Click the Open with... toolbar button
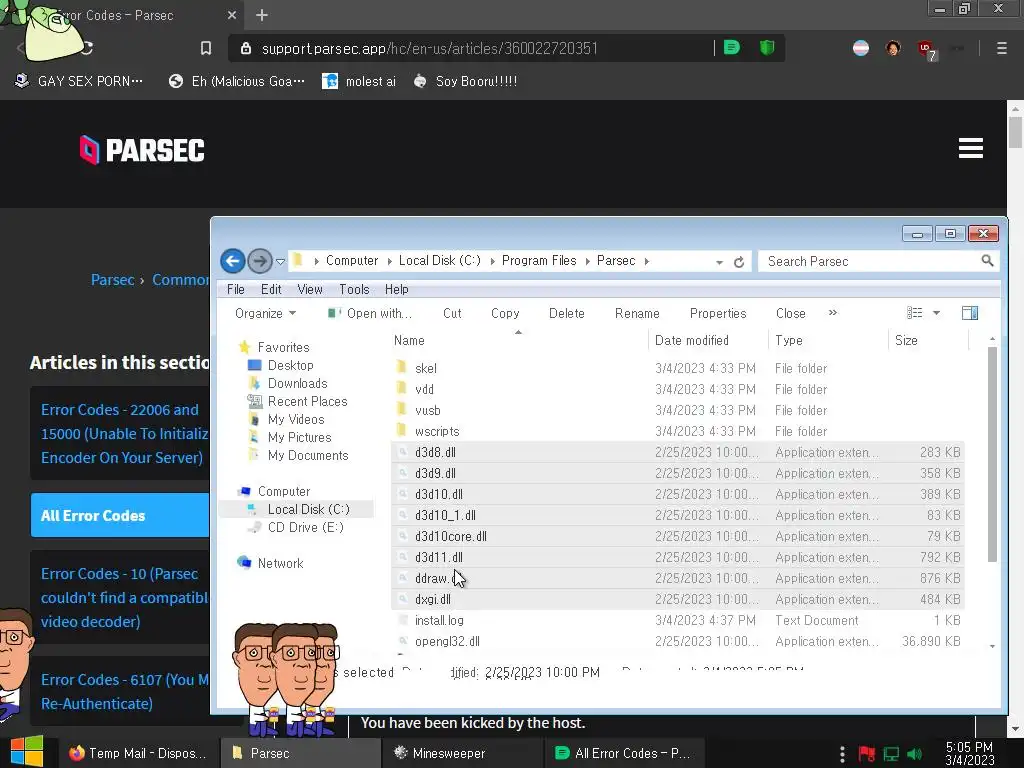Image resolution: width=1024 pixels, height=768 pixels. pos(370,313)
